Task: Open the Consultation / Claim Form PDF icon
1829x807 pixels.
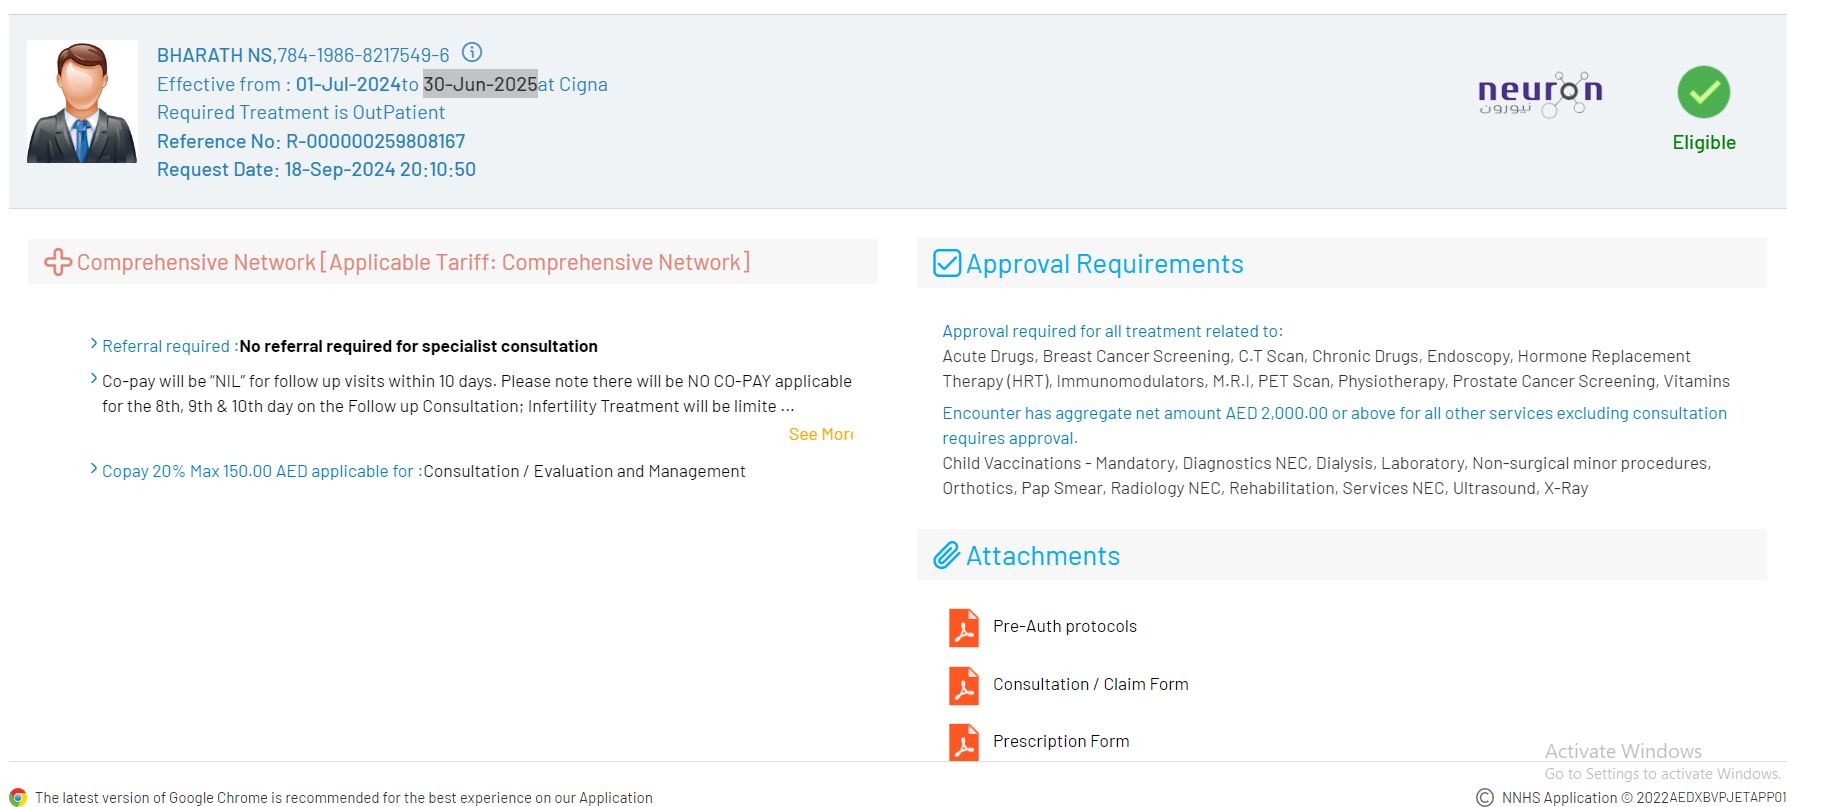Action: tap(964, 686)
